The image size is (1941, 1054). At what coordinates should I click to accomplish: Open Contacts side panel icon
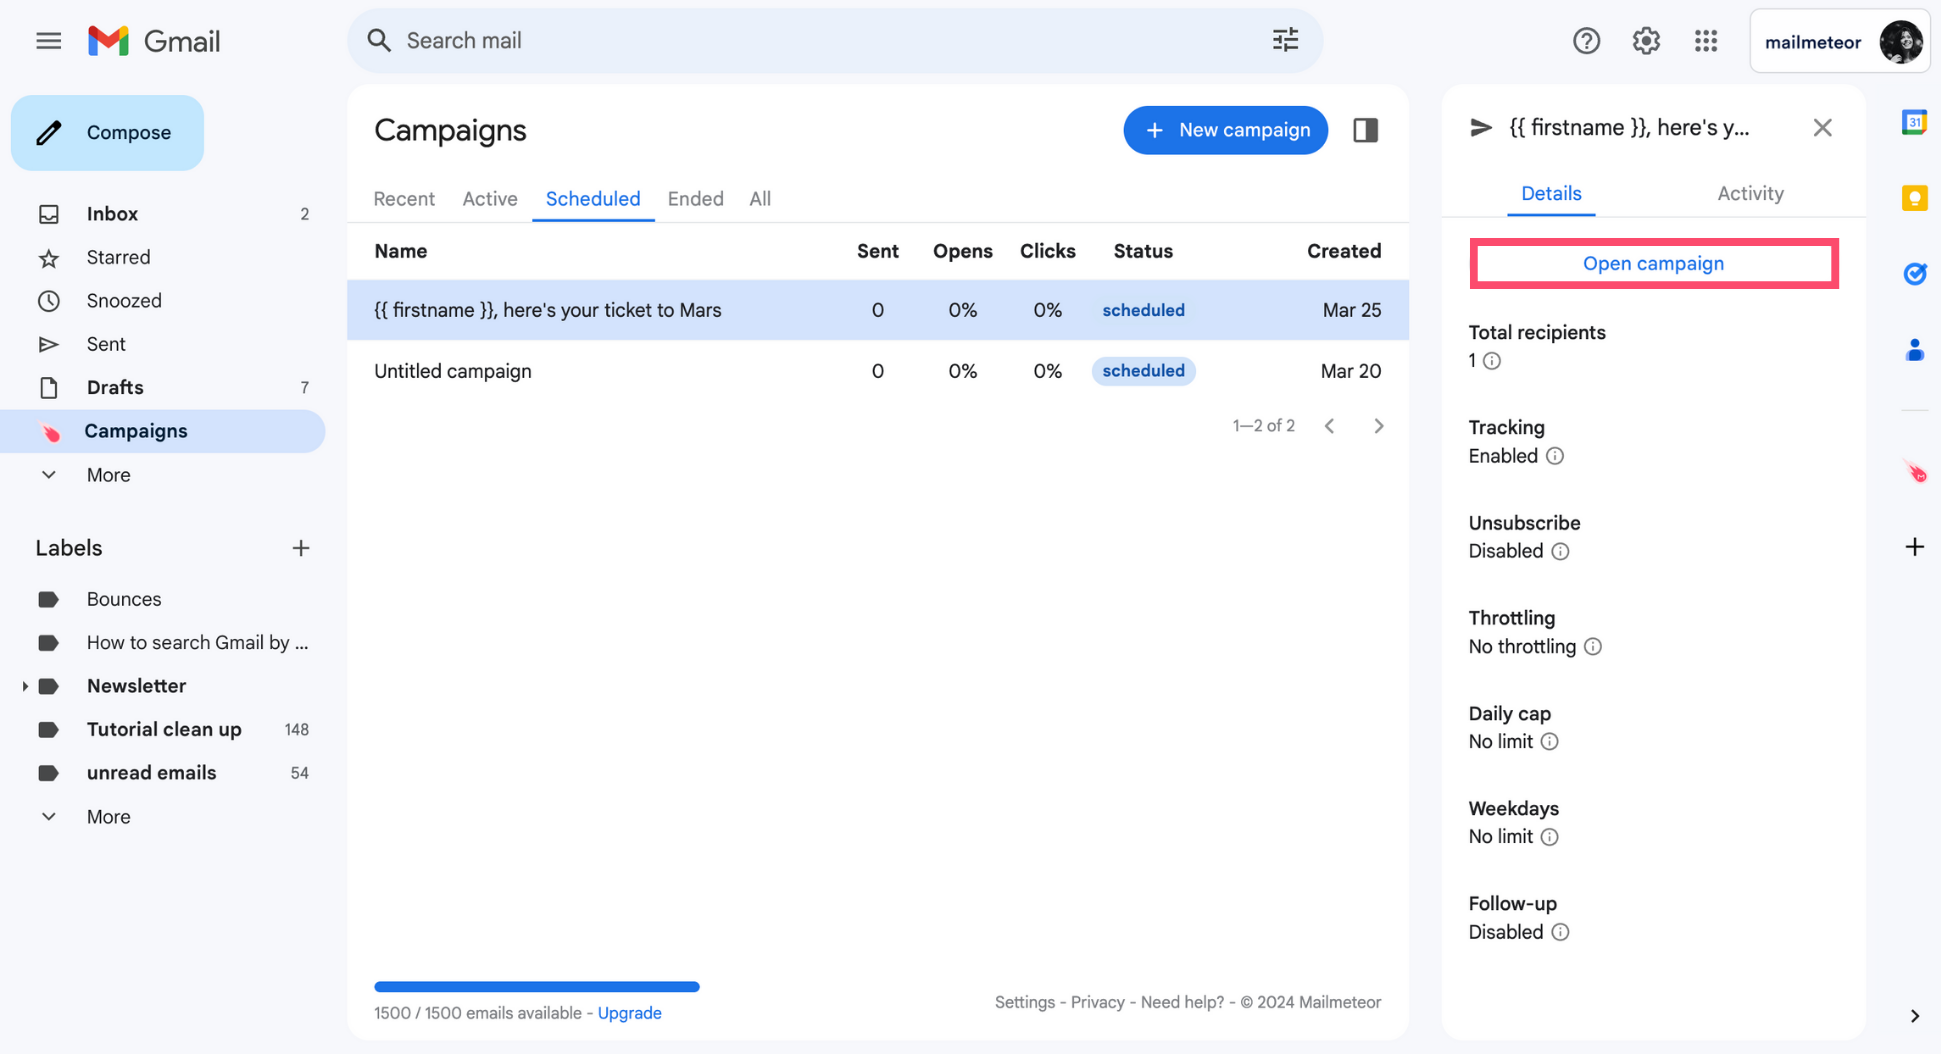(1914, 350)
